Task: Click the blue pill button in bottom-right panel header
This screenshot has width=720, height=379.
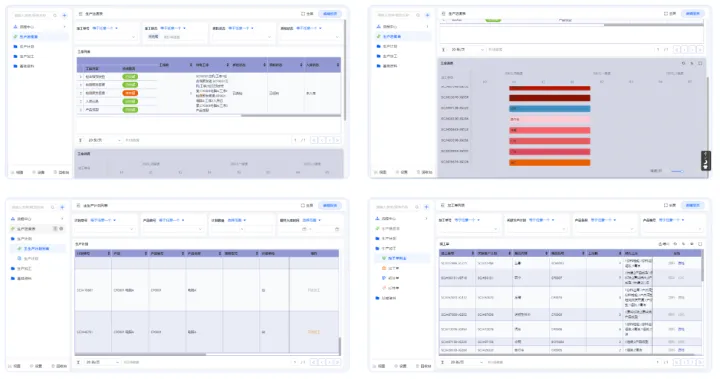Action: click(692, 205)
